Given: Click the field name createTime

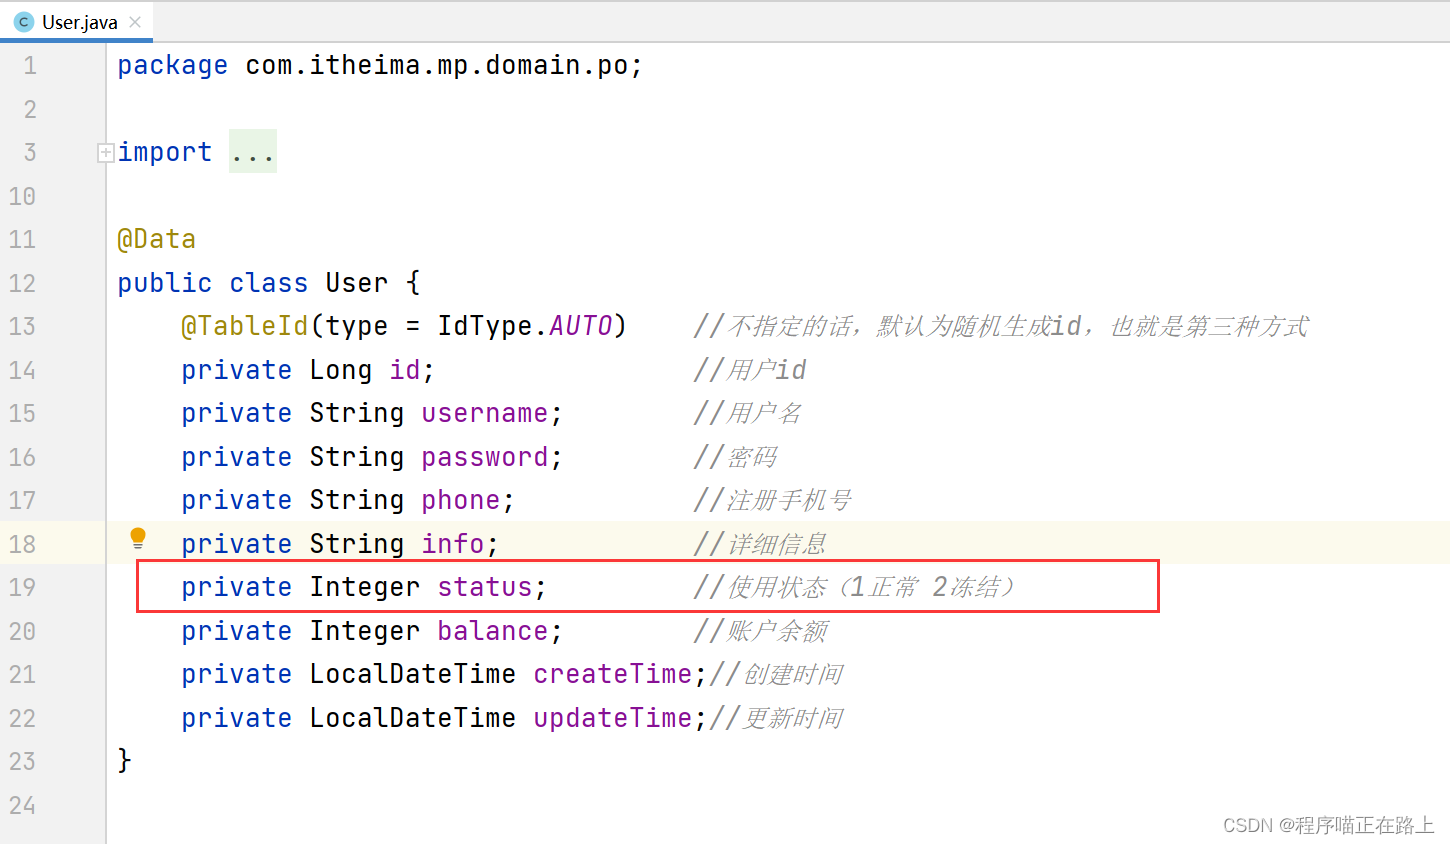Looking at the screenshot, I should pyautogui.click(x=613, y=674).
